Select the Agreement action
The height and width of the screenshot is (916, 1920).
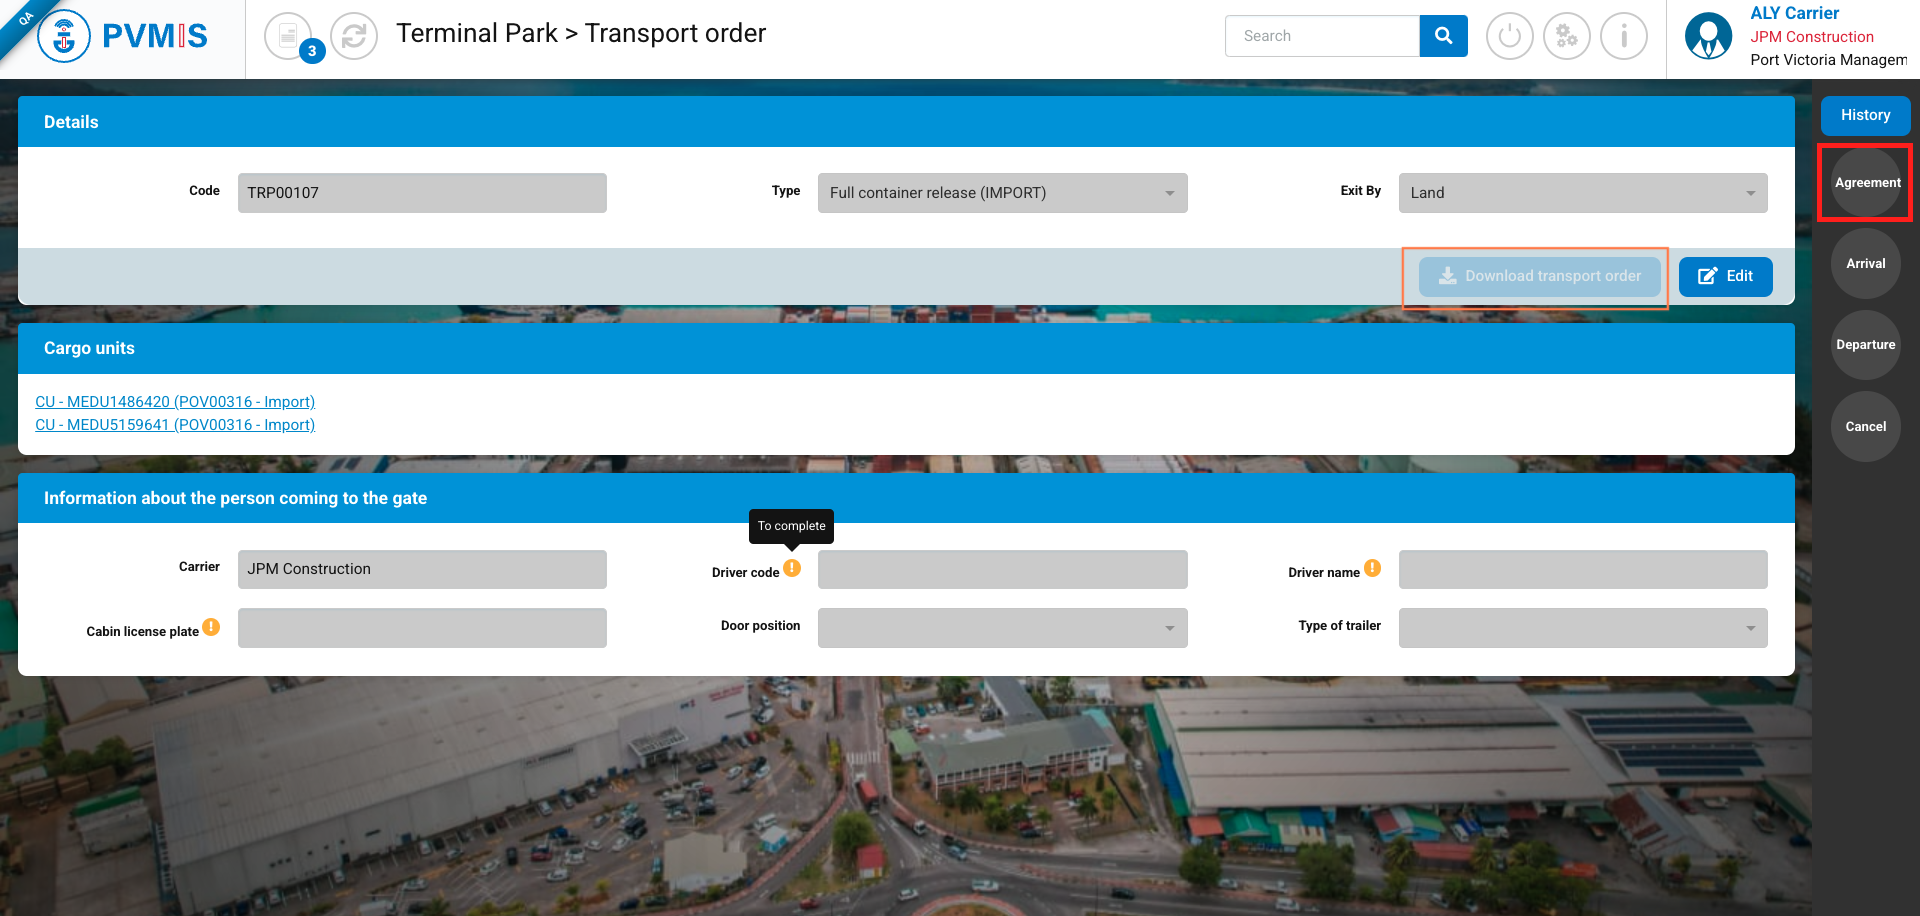(x=1866, y=183)
